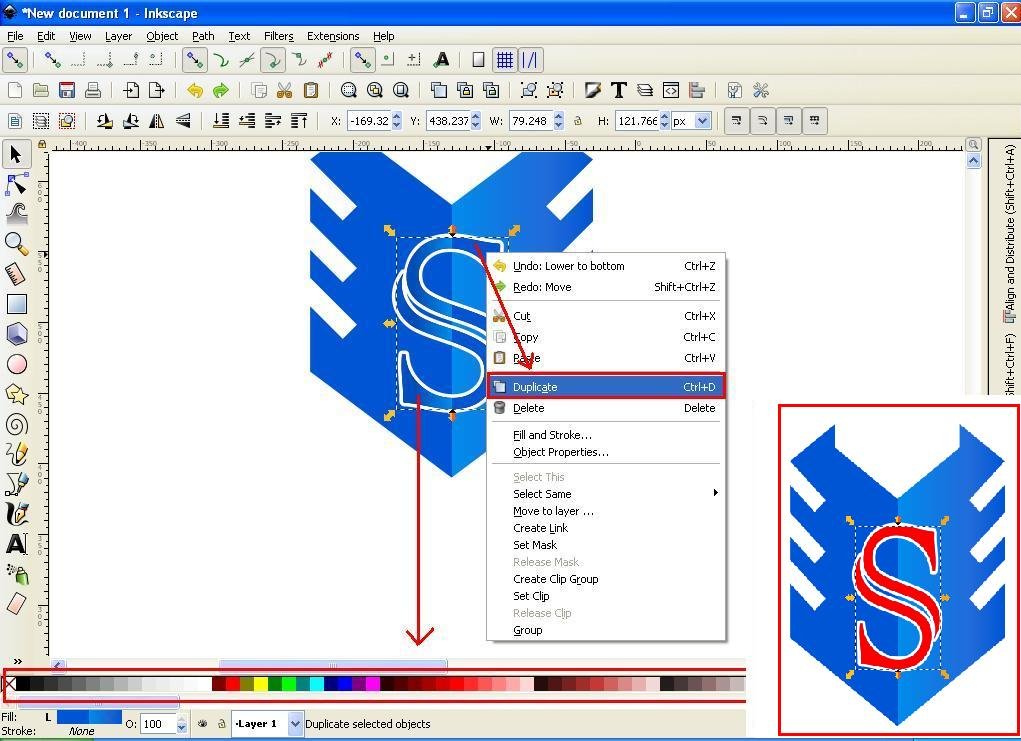Click the Print document toolbar icon
This screenshot has width=1021, height=741.
click(93, 90)
